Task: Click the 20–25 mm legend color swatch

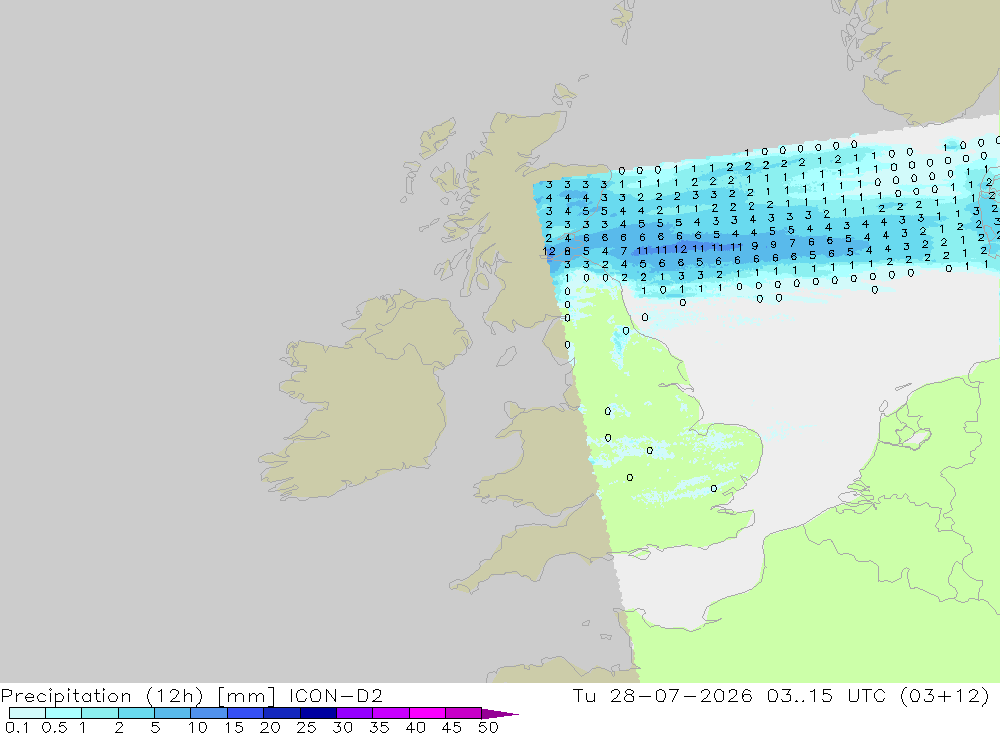Action: click(x=281, y=713)
